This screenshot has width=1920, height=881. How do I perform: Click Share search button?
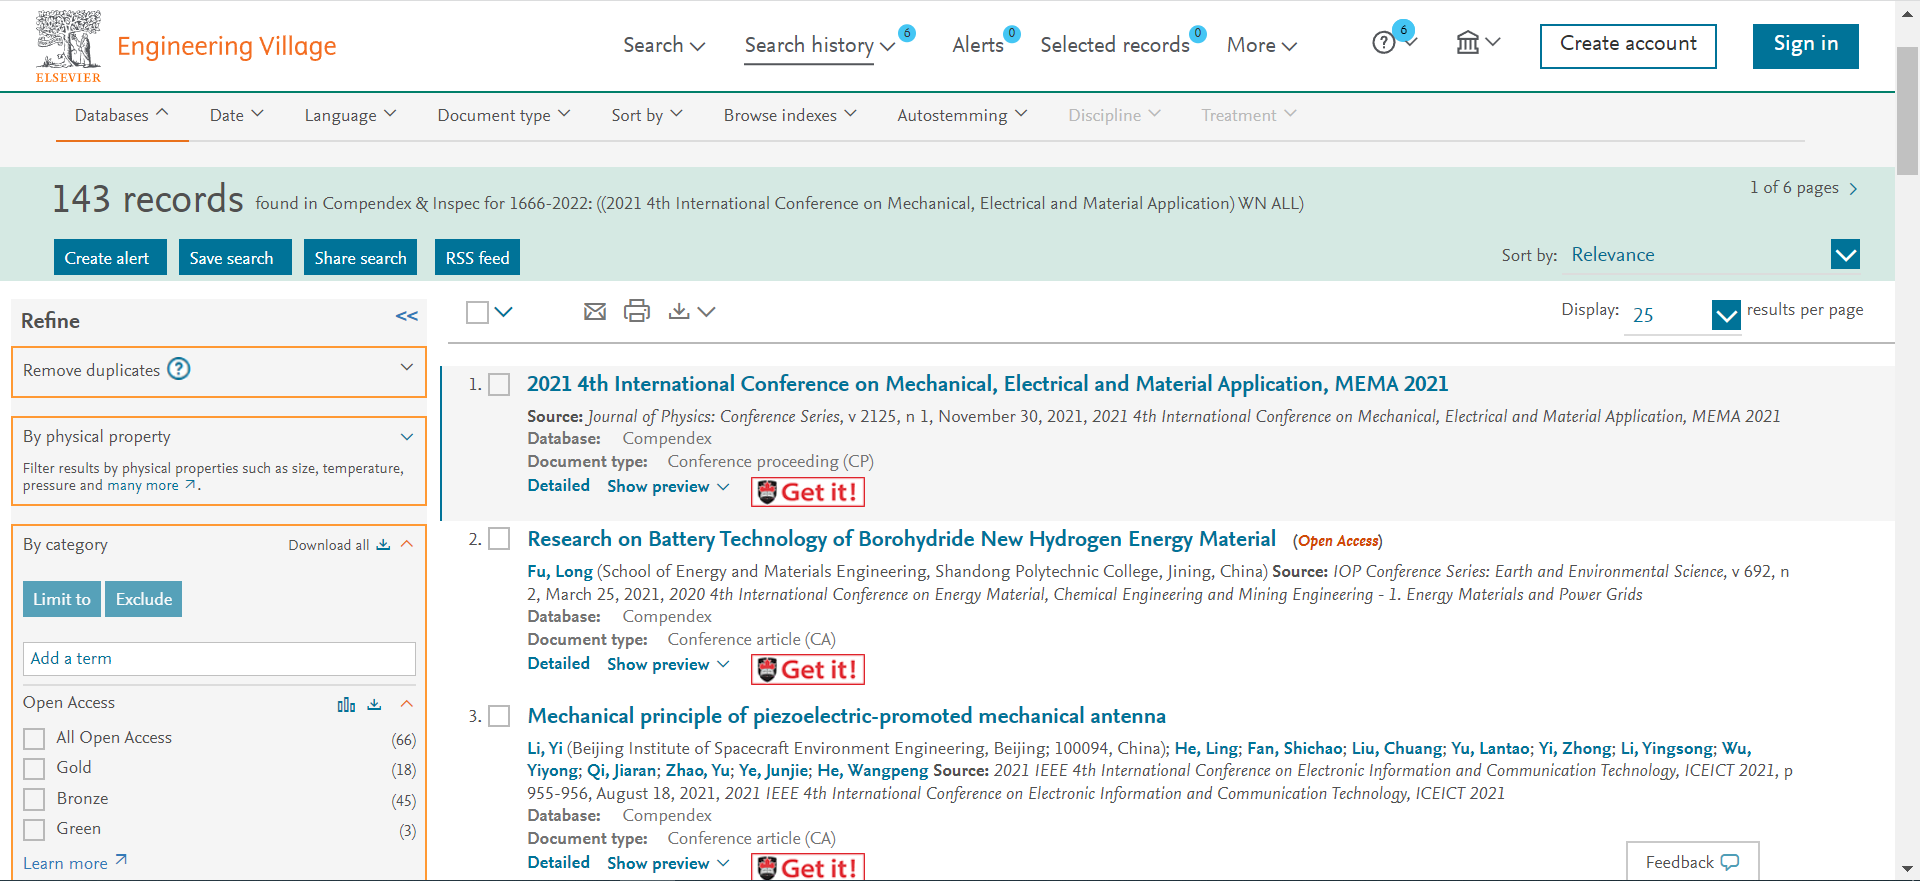361,257
